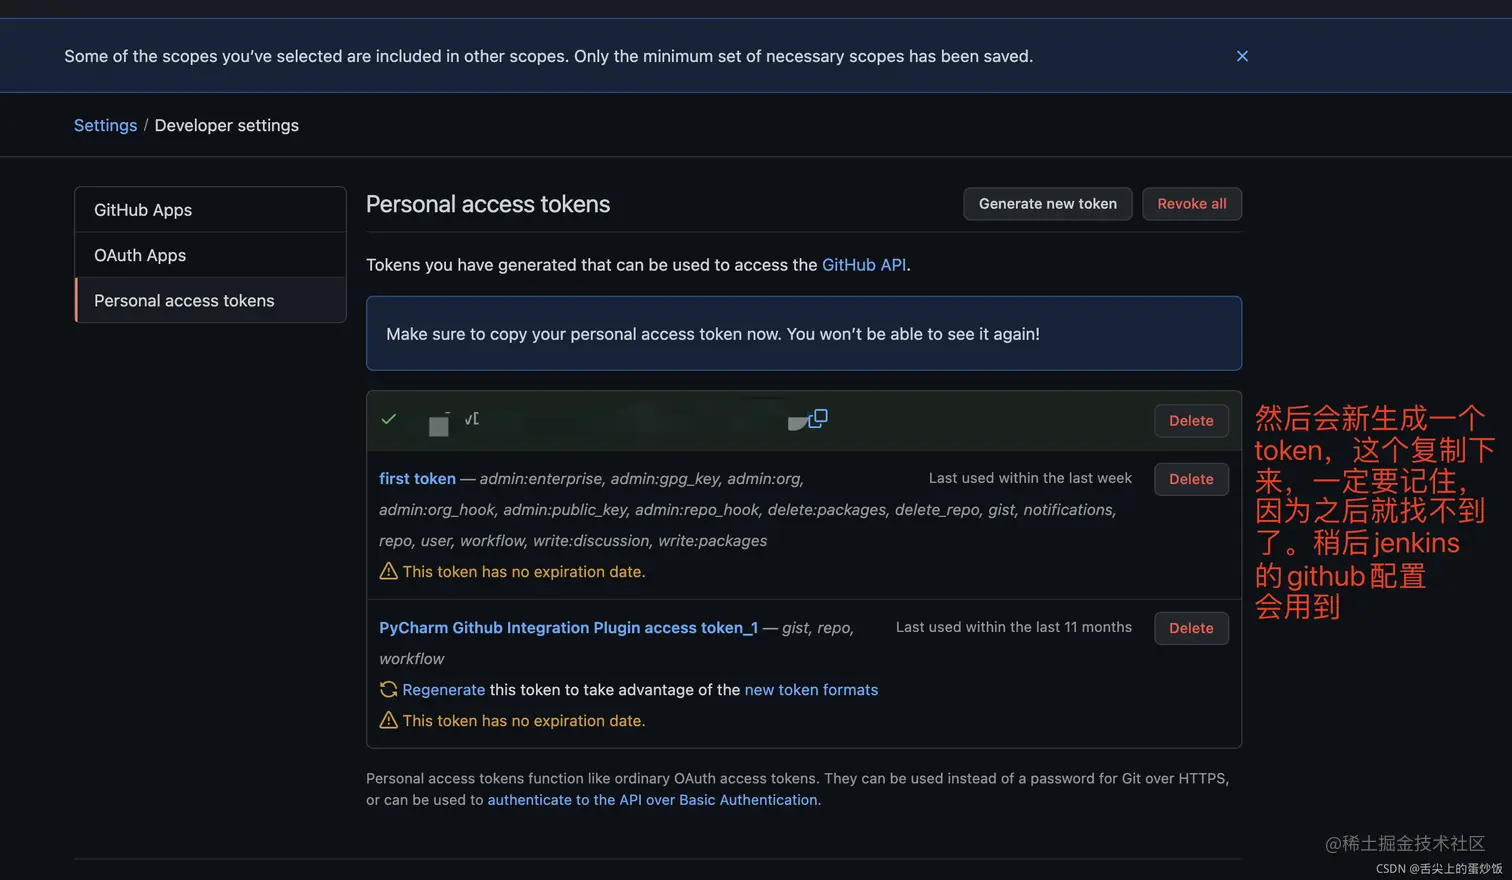Delete the newly generated token
Viewport: 1512px width, 880px height.
(x=1190, y=421)
